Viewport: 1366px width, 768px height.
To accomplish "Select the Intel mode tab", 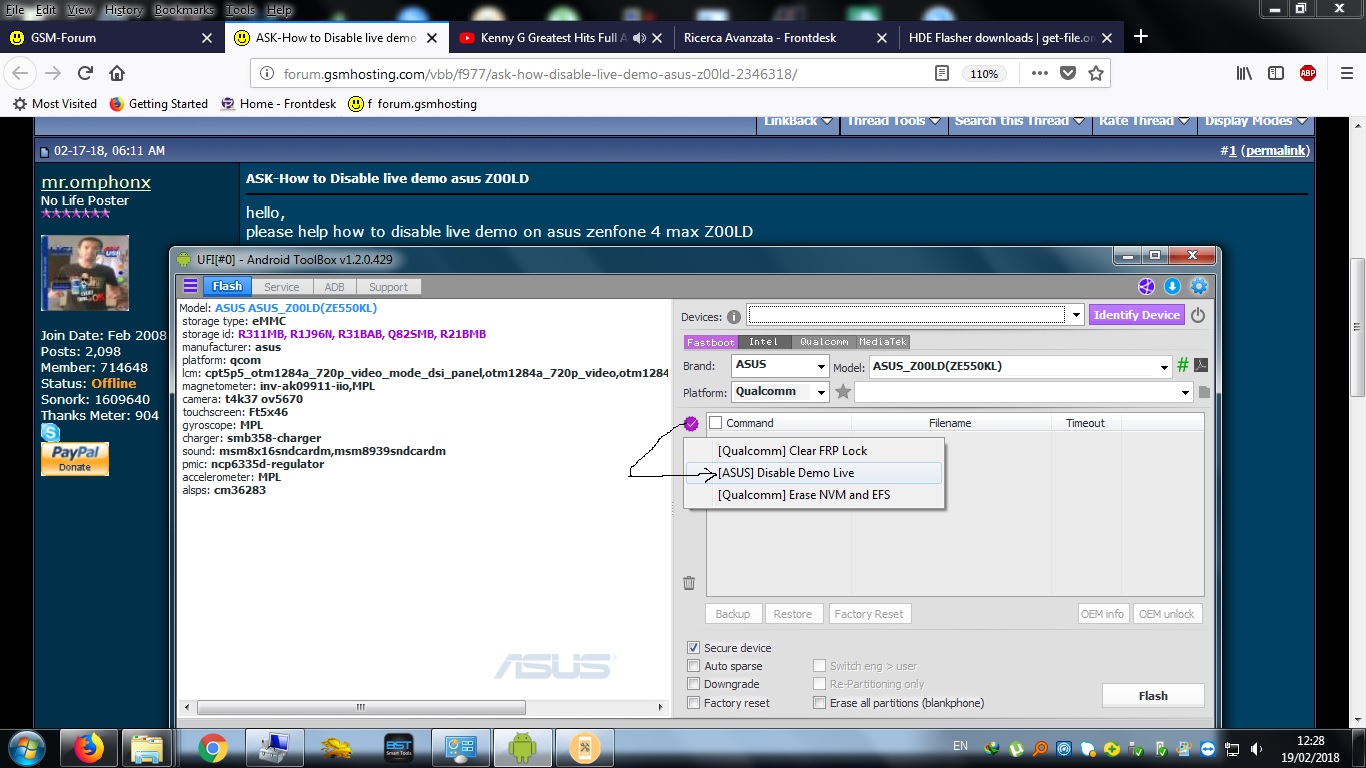I will tap(763, 342).
